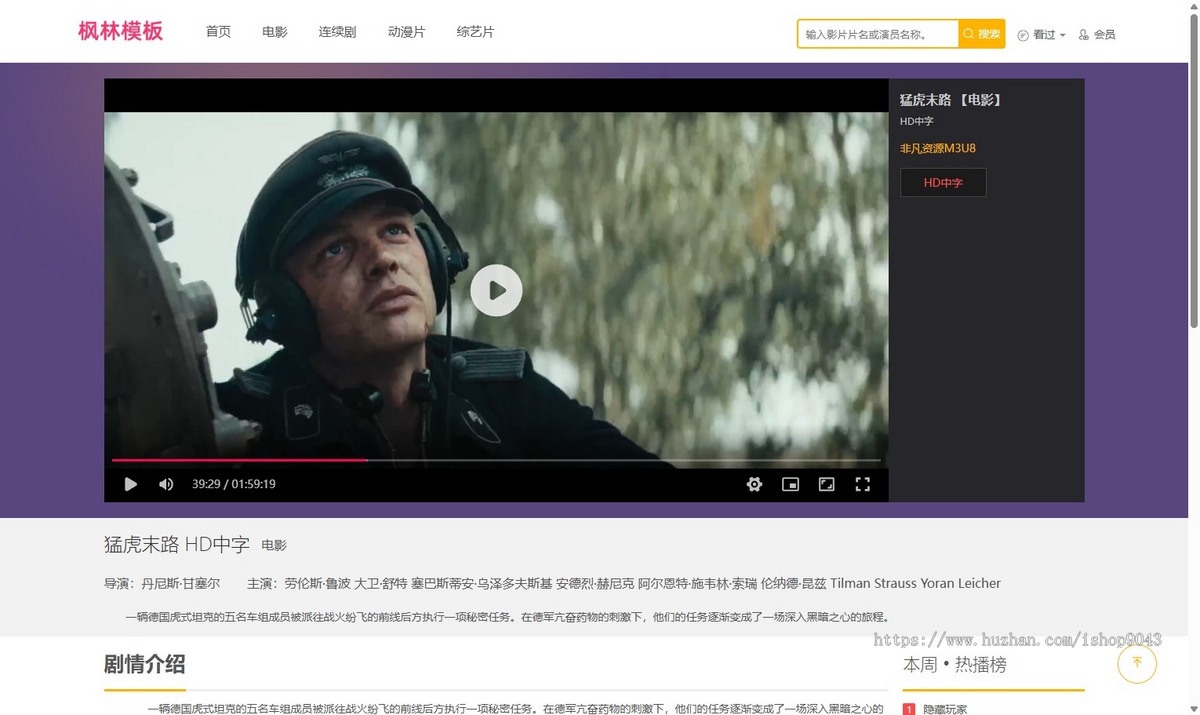Click the watched-history clock icon
The image size is (1200, 715).
(x=1023, y=35)
